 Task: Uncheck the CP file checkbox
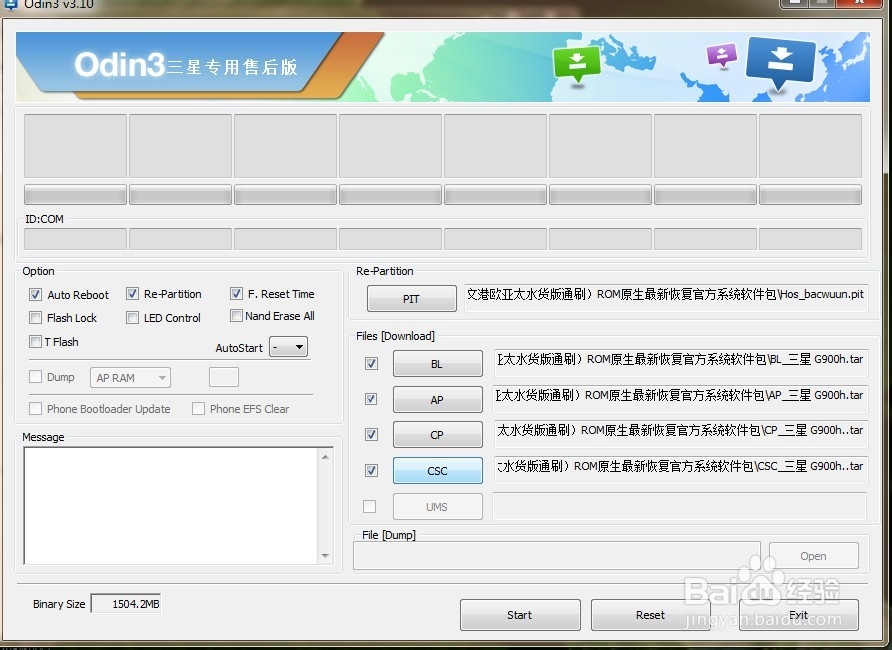pos(371,434)
